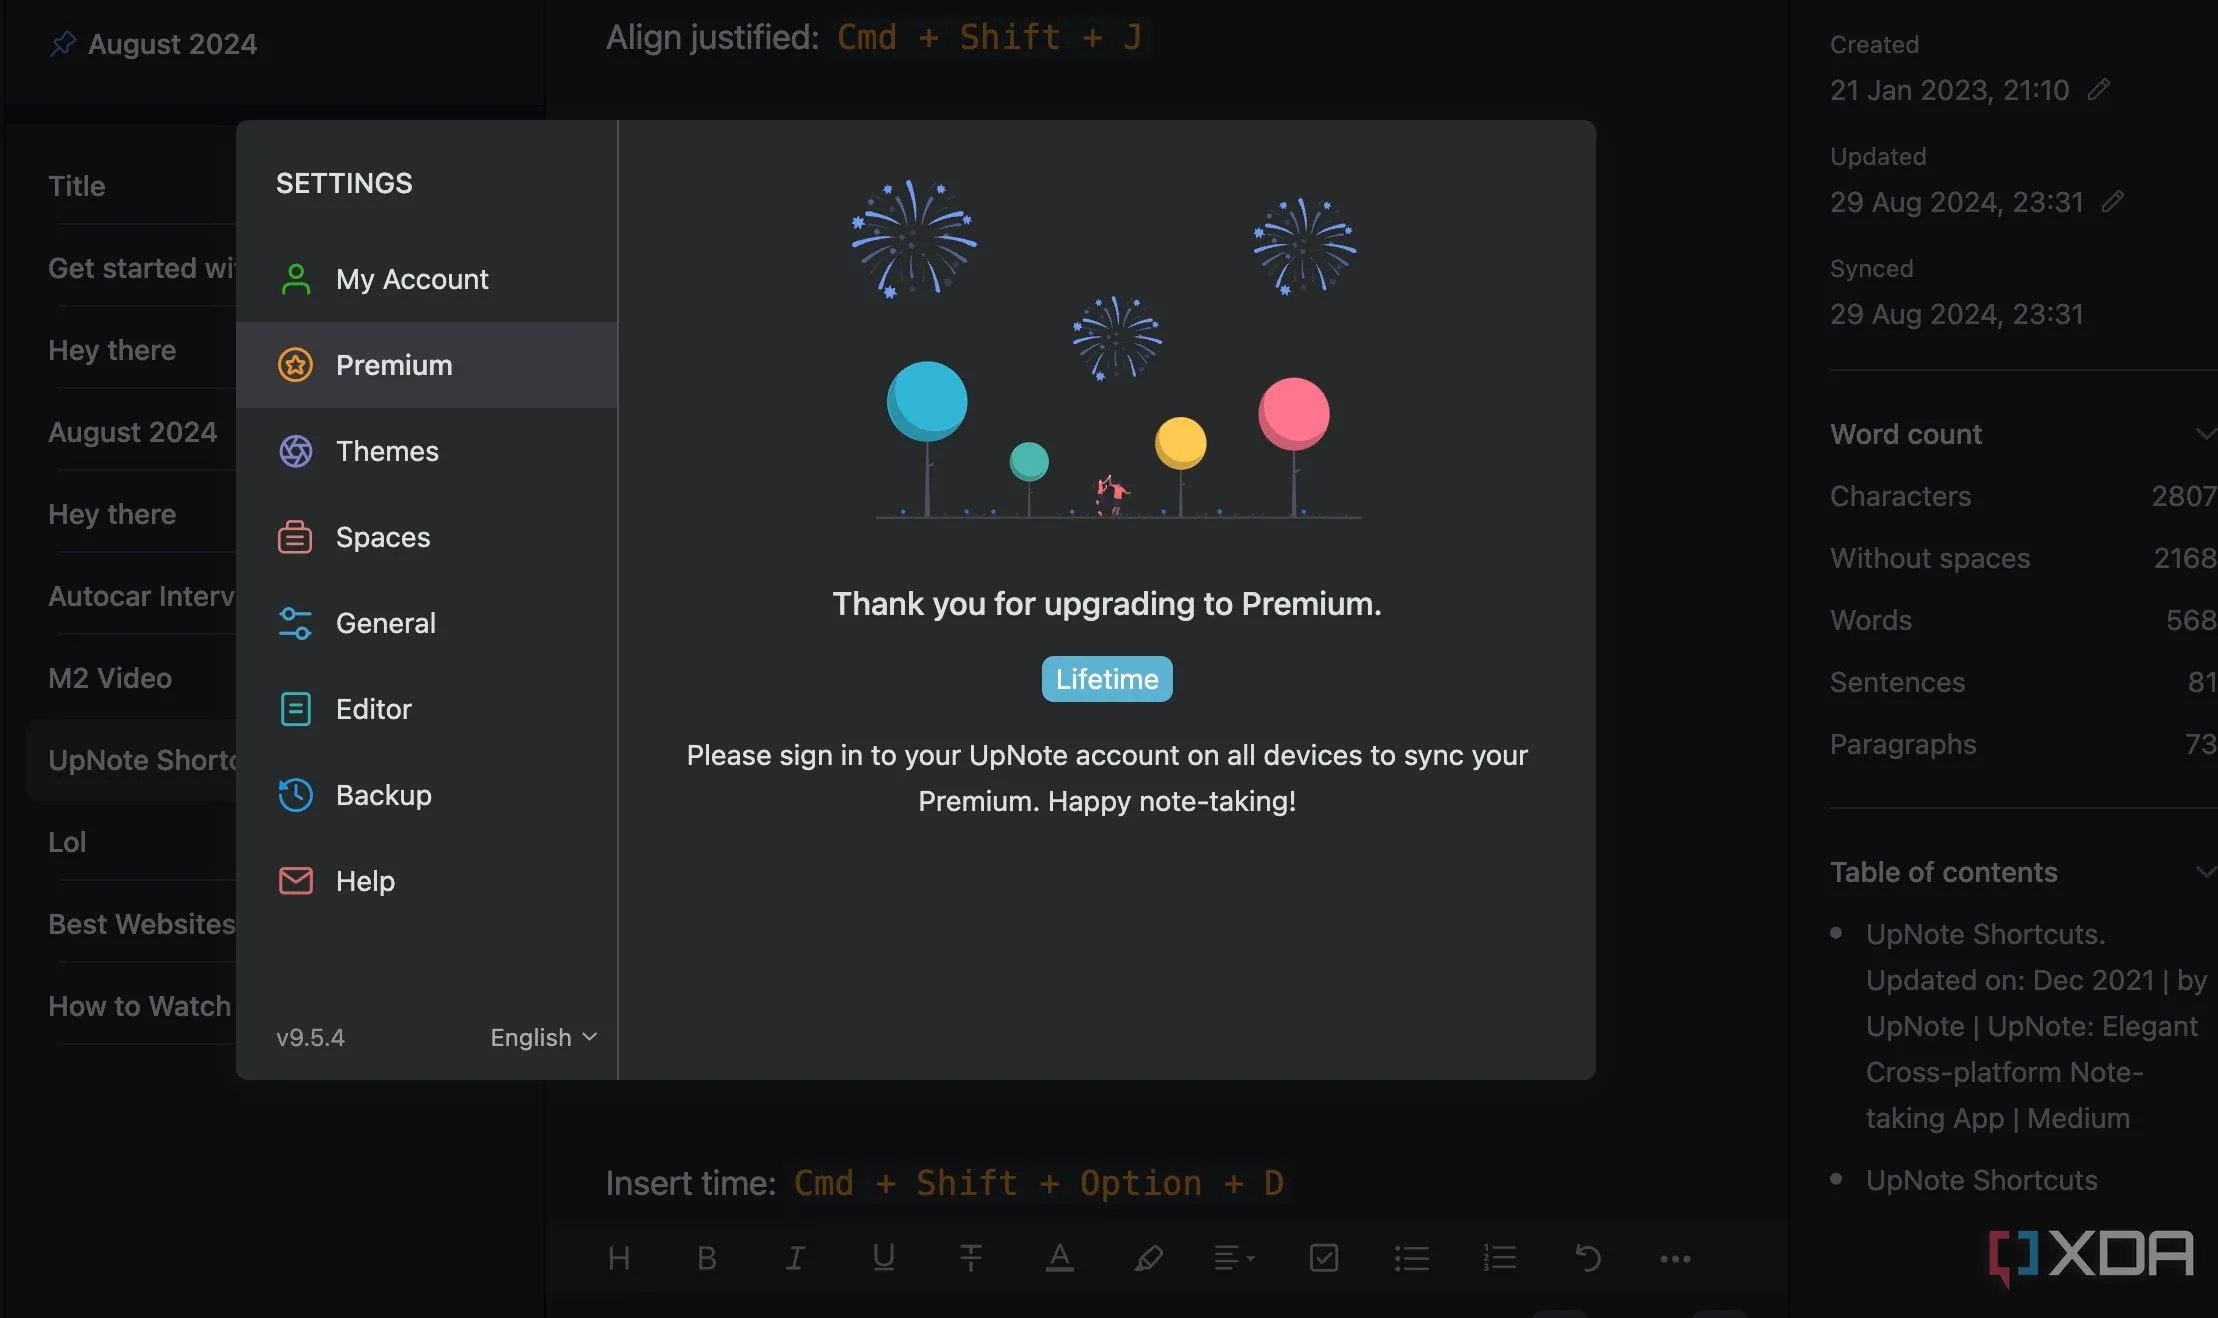
Task: Click the Editor document icon
Action: (x=295, y=709)
